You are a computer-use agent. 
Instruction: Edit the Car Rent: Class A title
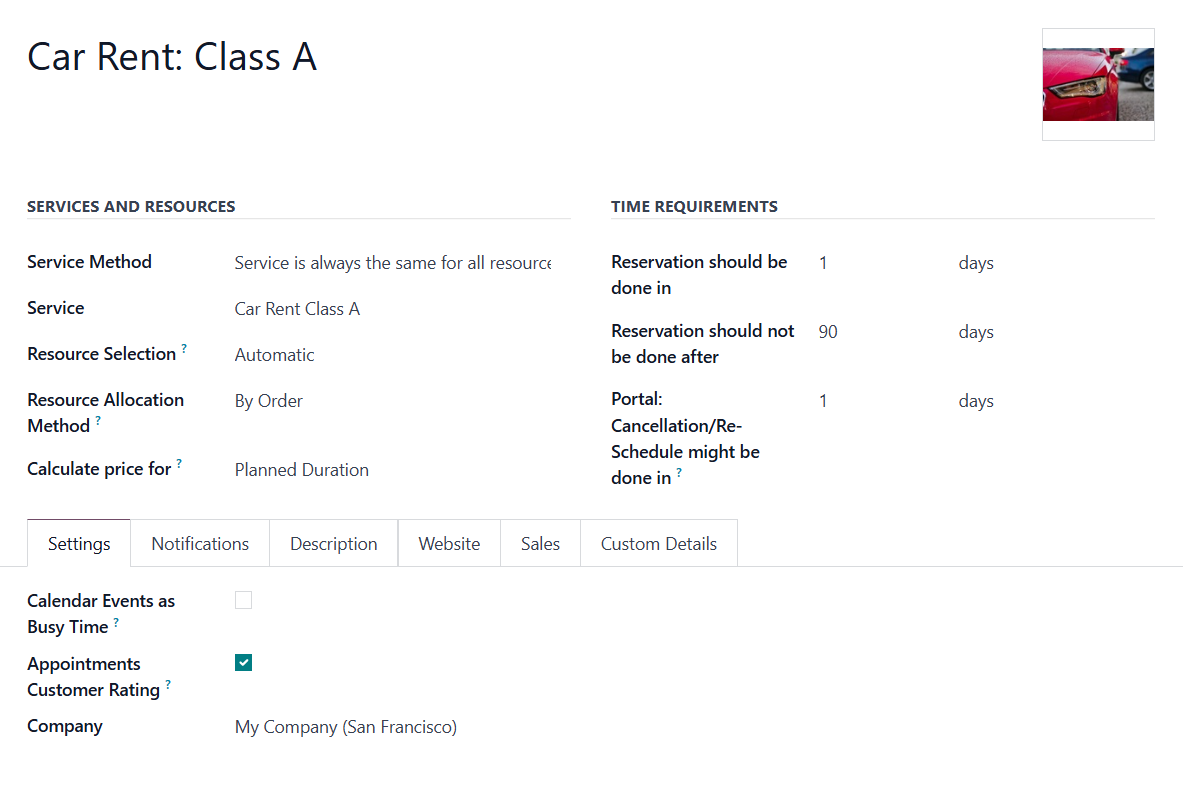[172, 57]
